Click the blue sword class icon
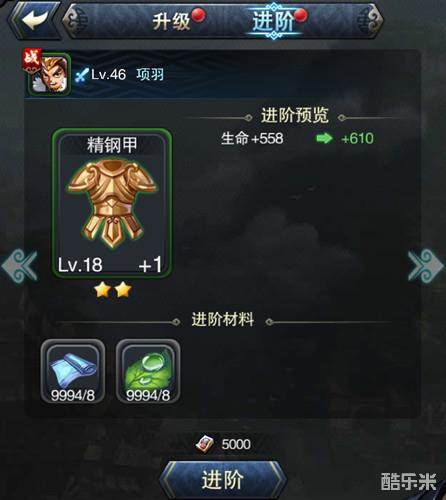Viewport: 446px width, 500px height. (x=82, y=75)
